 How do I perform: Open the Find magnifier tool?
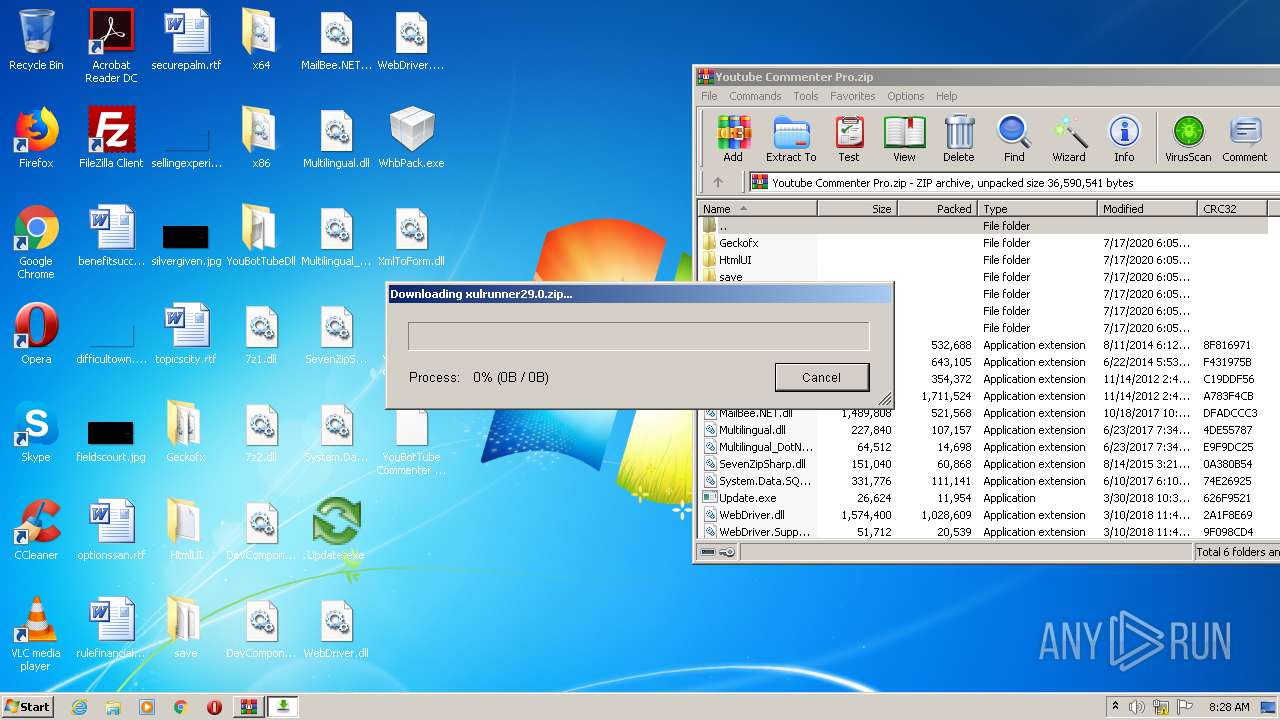pyautogui.click(x=1014, y=138)
